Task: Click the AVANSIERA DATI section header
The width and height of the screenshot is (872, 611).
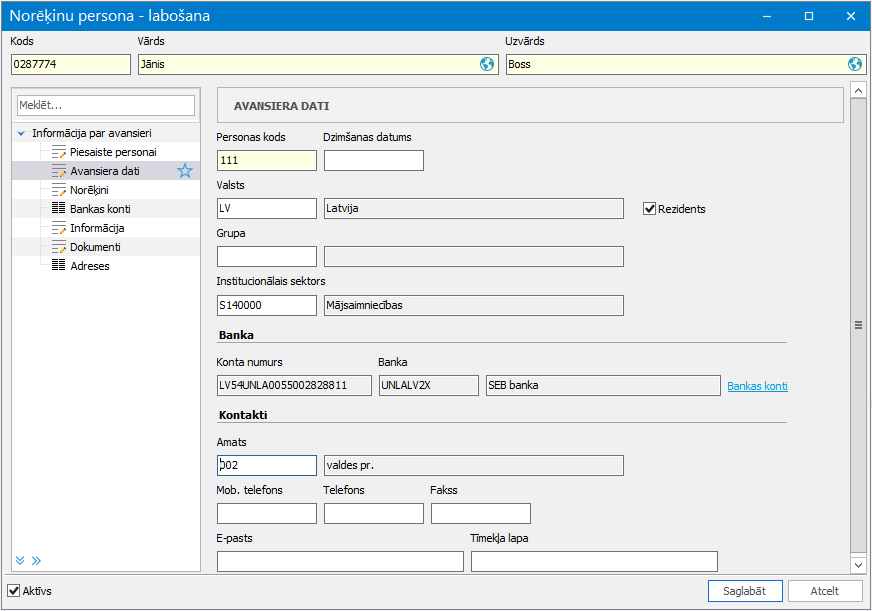Action: pyautogui.click(x=531, y=105)
